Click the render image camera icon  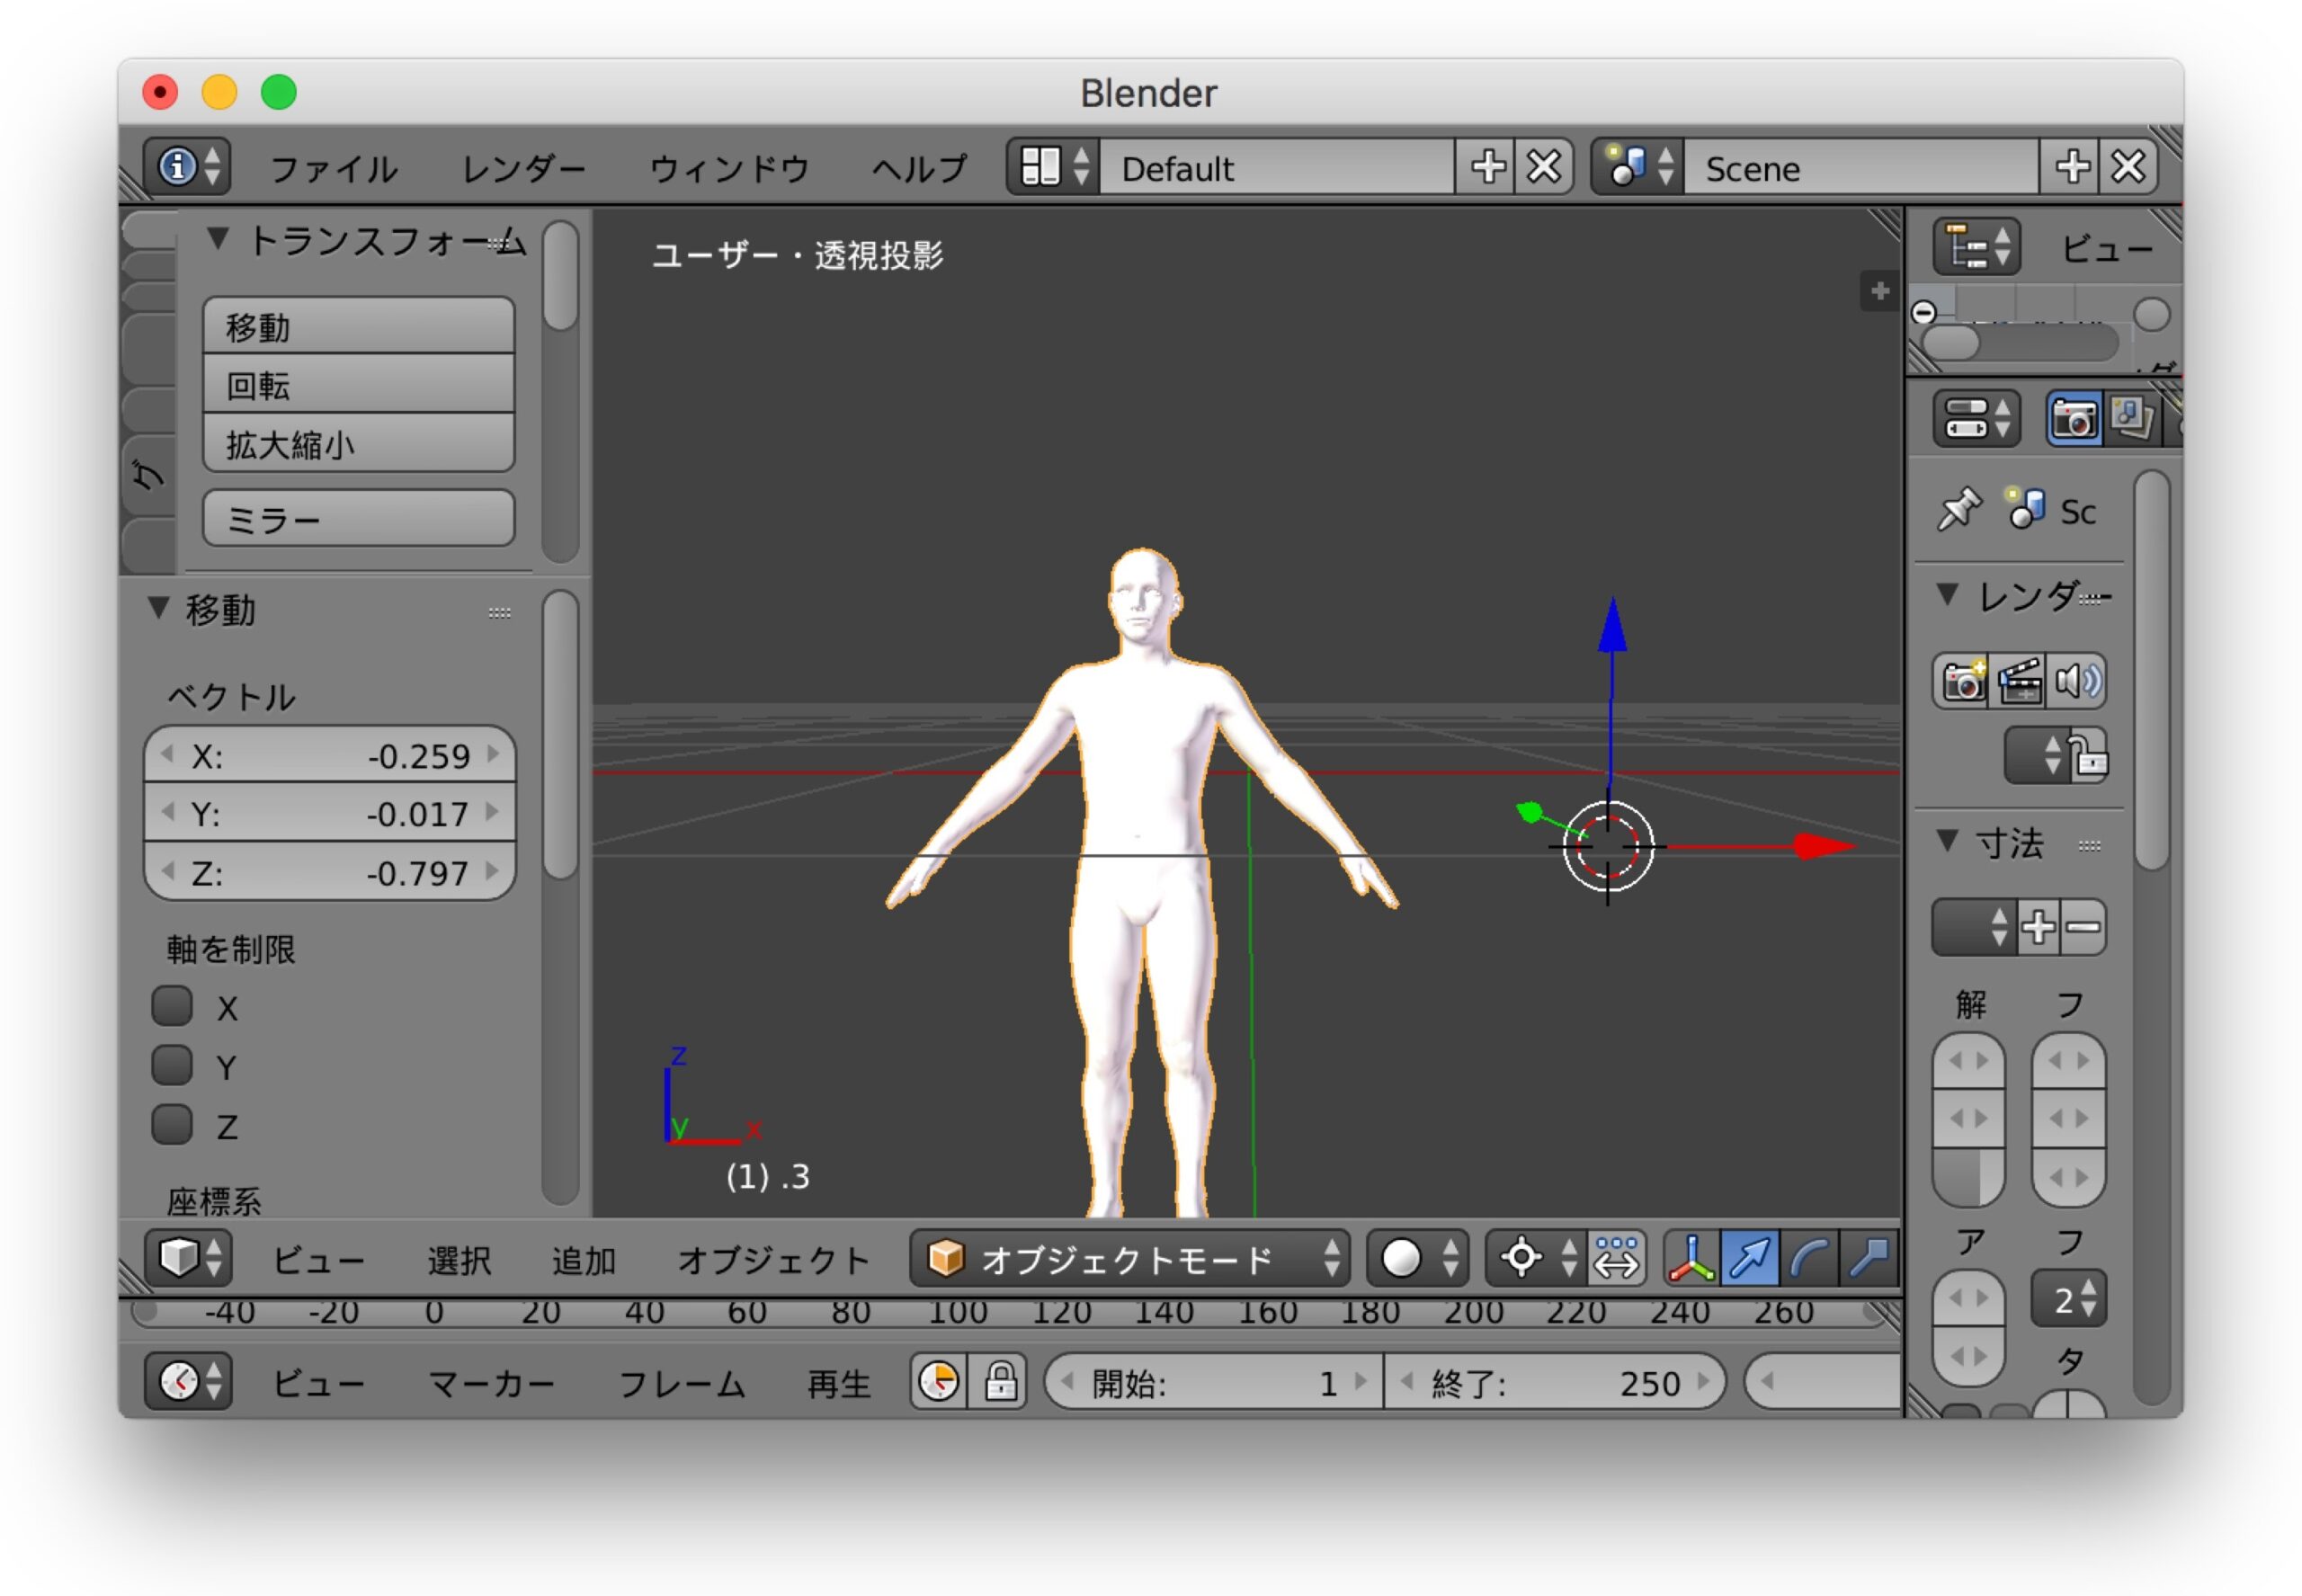tap(1962, 682)
